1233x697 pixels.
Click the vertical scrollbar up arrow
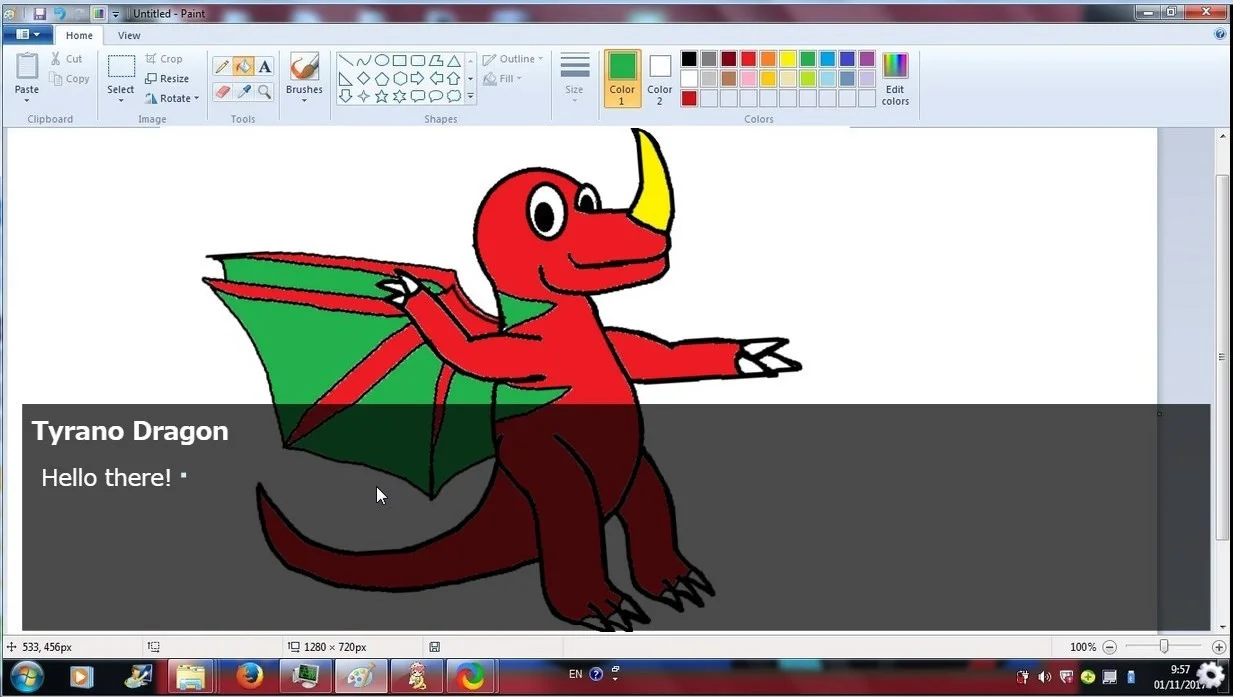pyautogui.click(x=1222, y=135)
